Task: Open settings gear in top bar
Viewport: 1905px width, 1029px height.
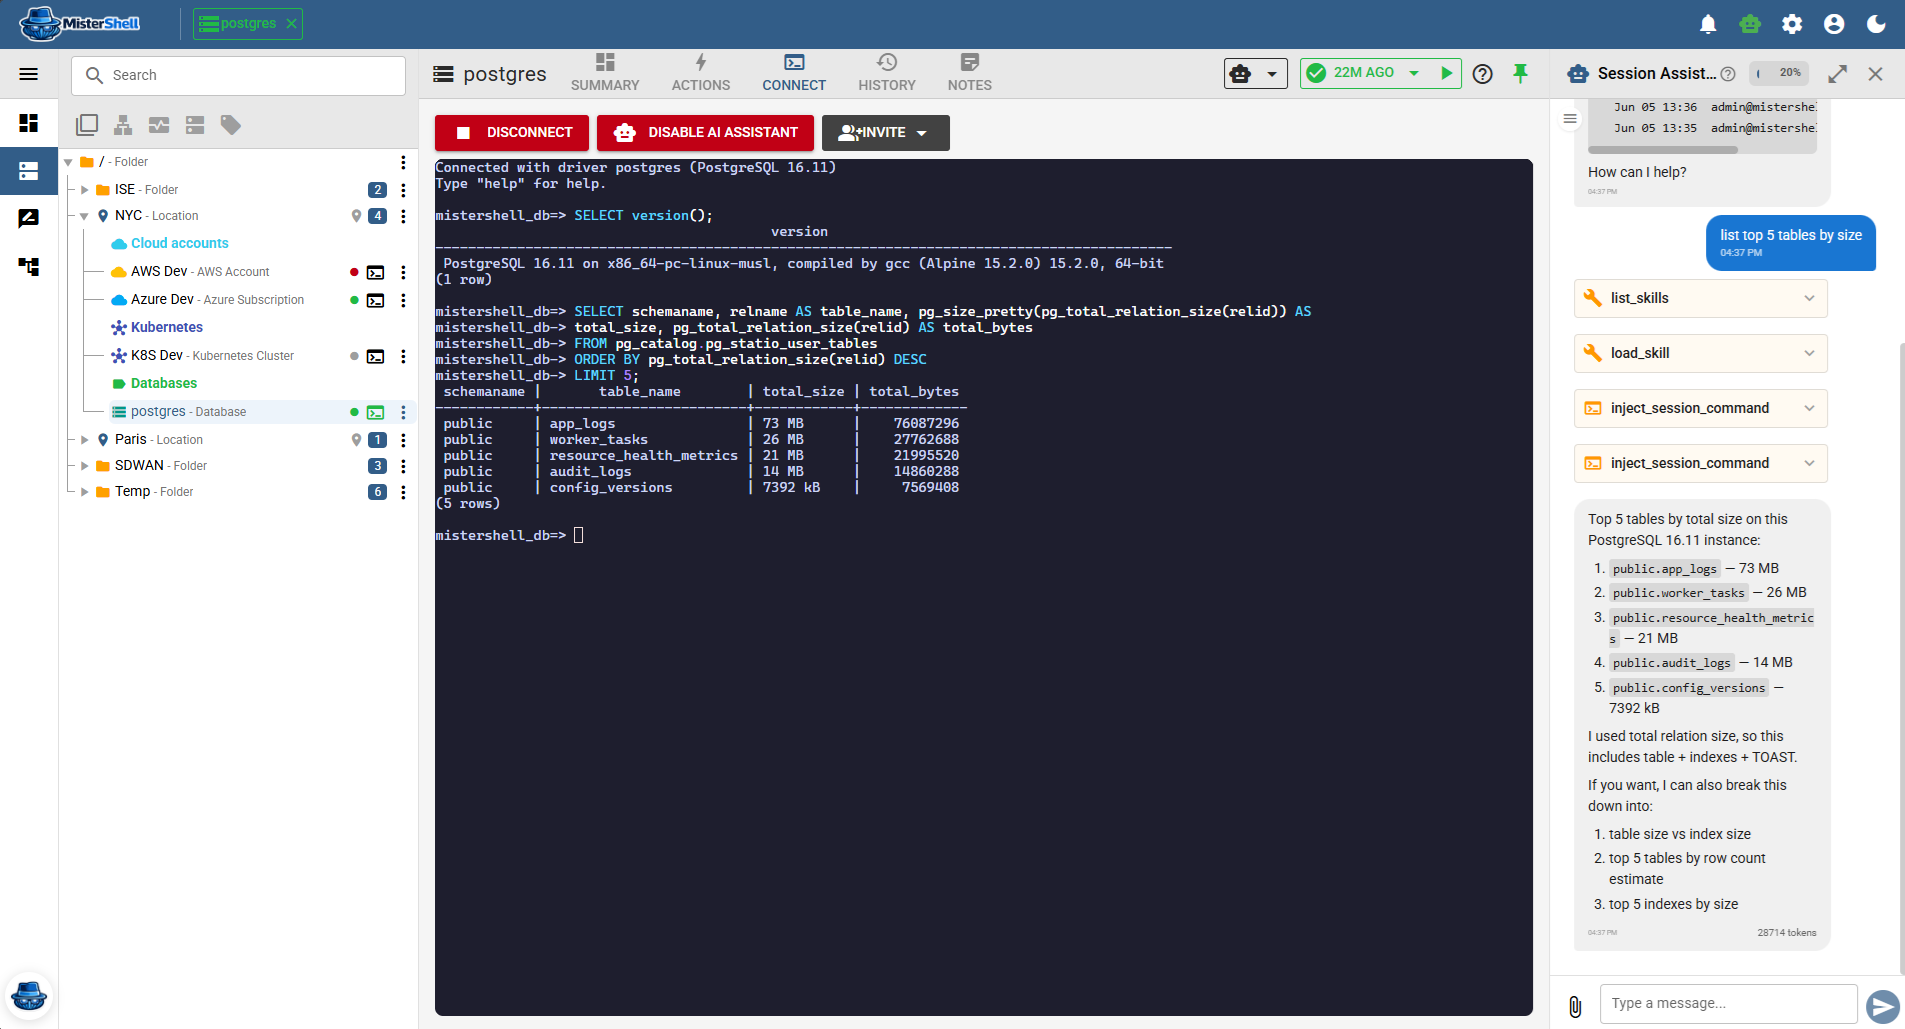Action: (x=1792, y=24)
